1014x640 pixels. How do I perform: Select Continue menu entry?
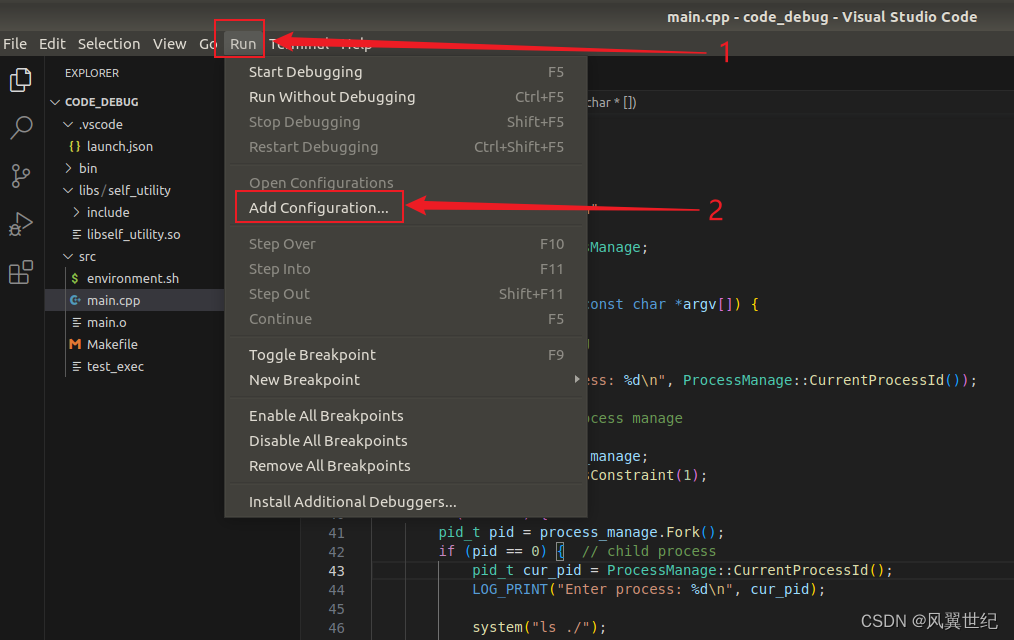tap(406, 319)
